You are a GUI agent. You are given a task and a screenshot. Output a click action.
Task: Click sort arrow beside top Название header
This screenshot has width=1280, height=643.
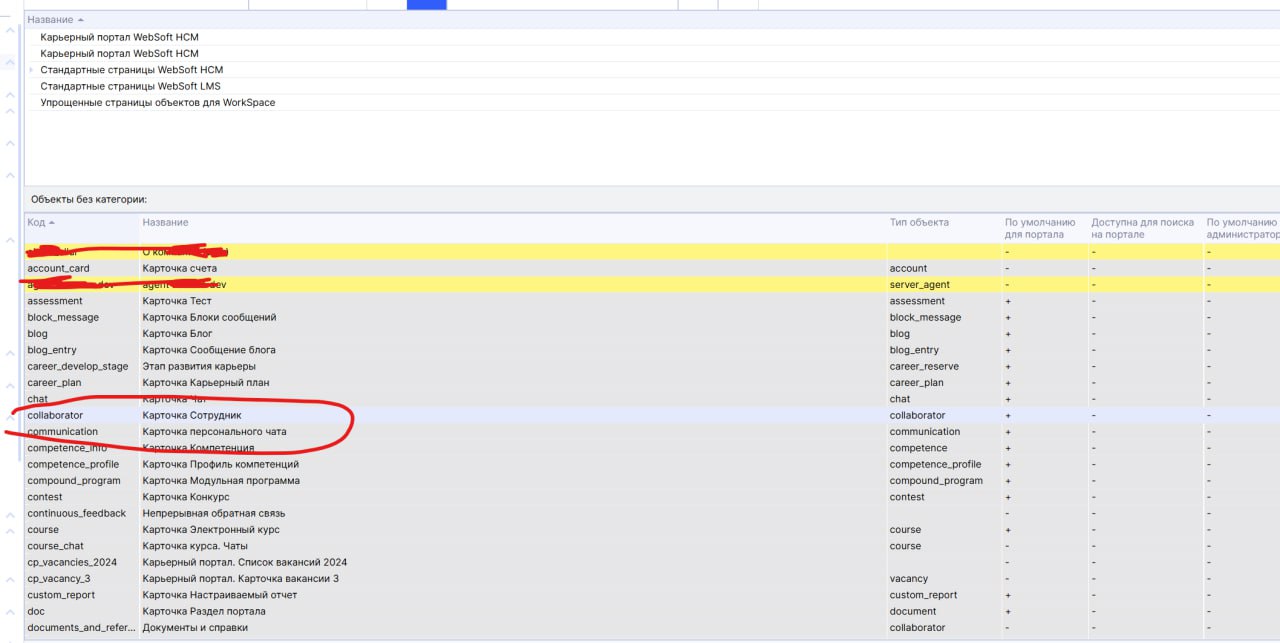coord(81,20)
